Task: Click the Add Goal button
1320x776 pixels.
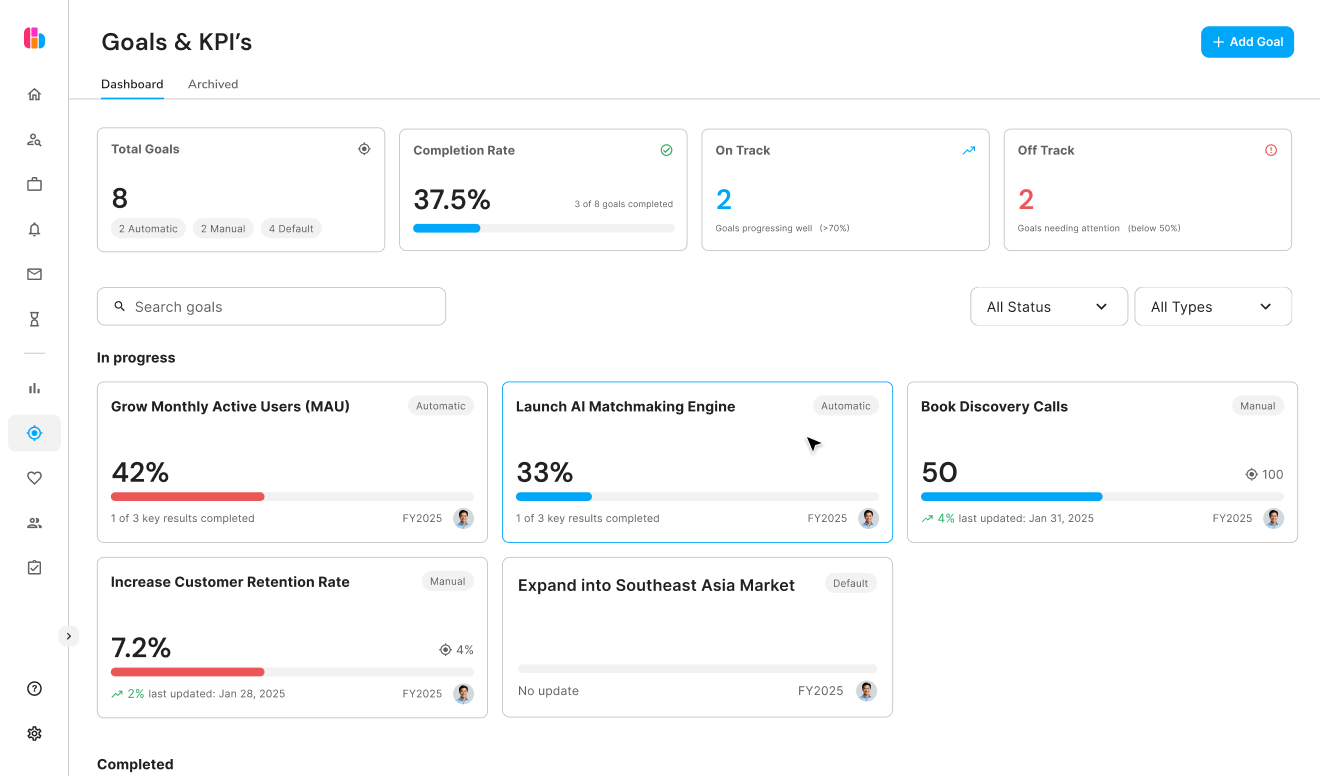Action: point(1247,42)
